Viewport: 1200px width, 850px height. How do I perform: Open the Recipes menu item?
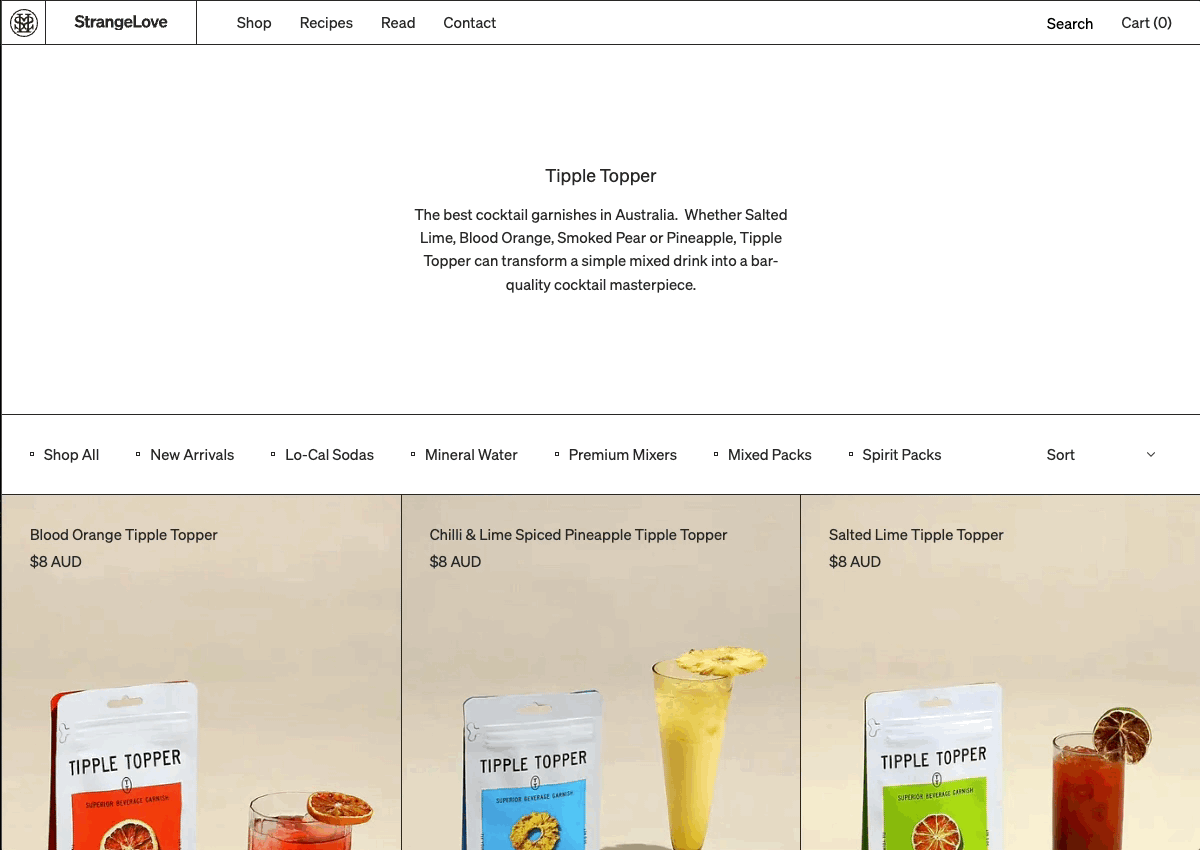326,23
